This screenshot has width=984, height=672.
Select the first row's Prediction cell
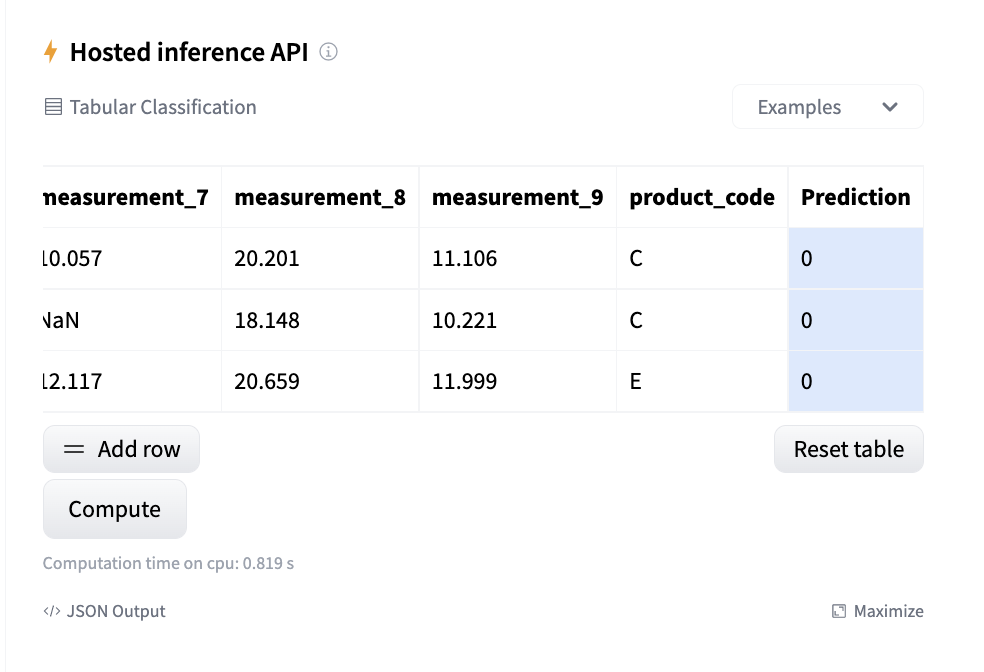[855, 259]
